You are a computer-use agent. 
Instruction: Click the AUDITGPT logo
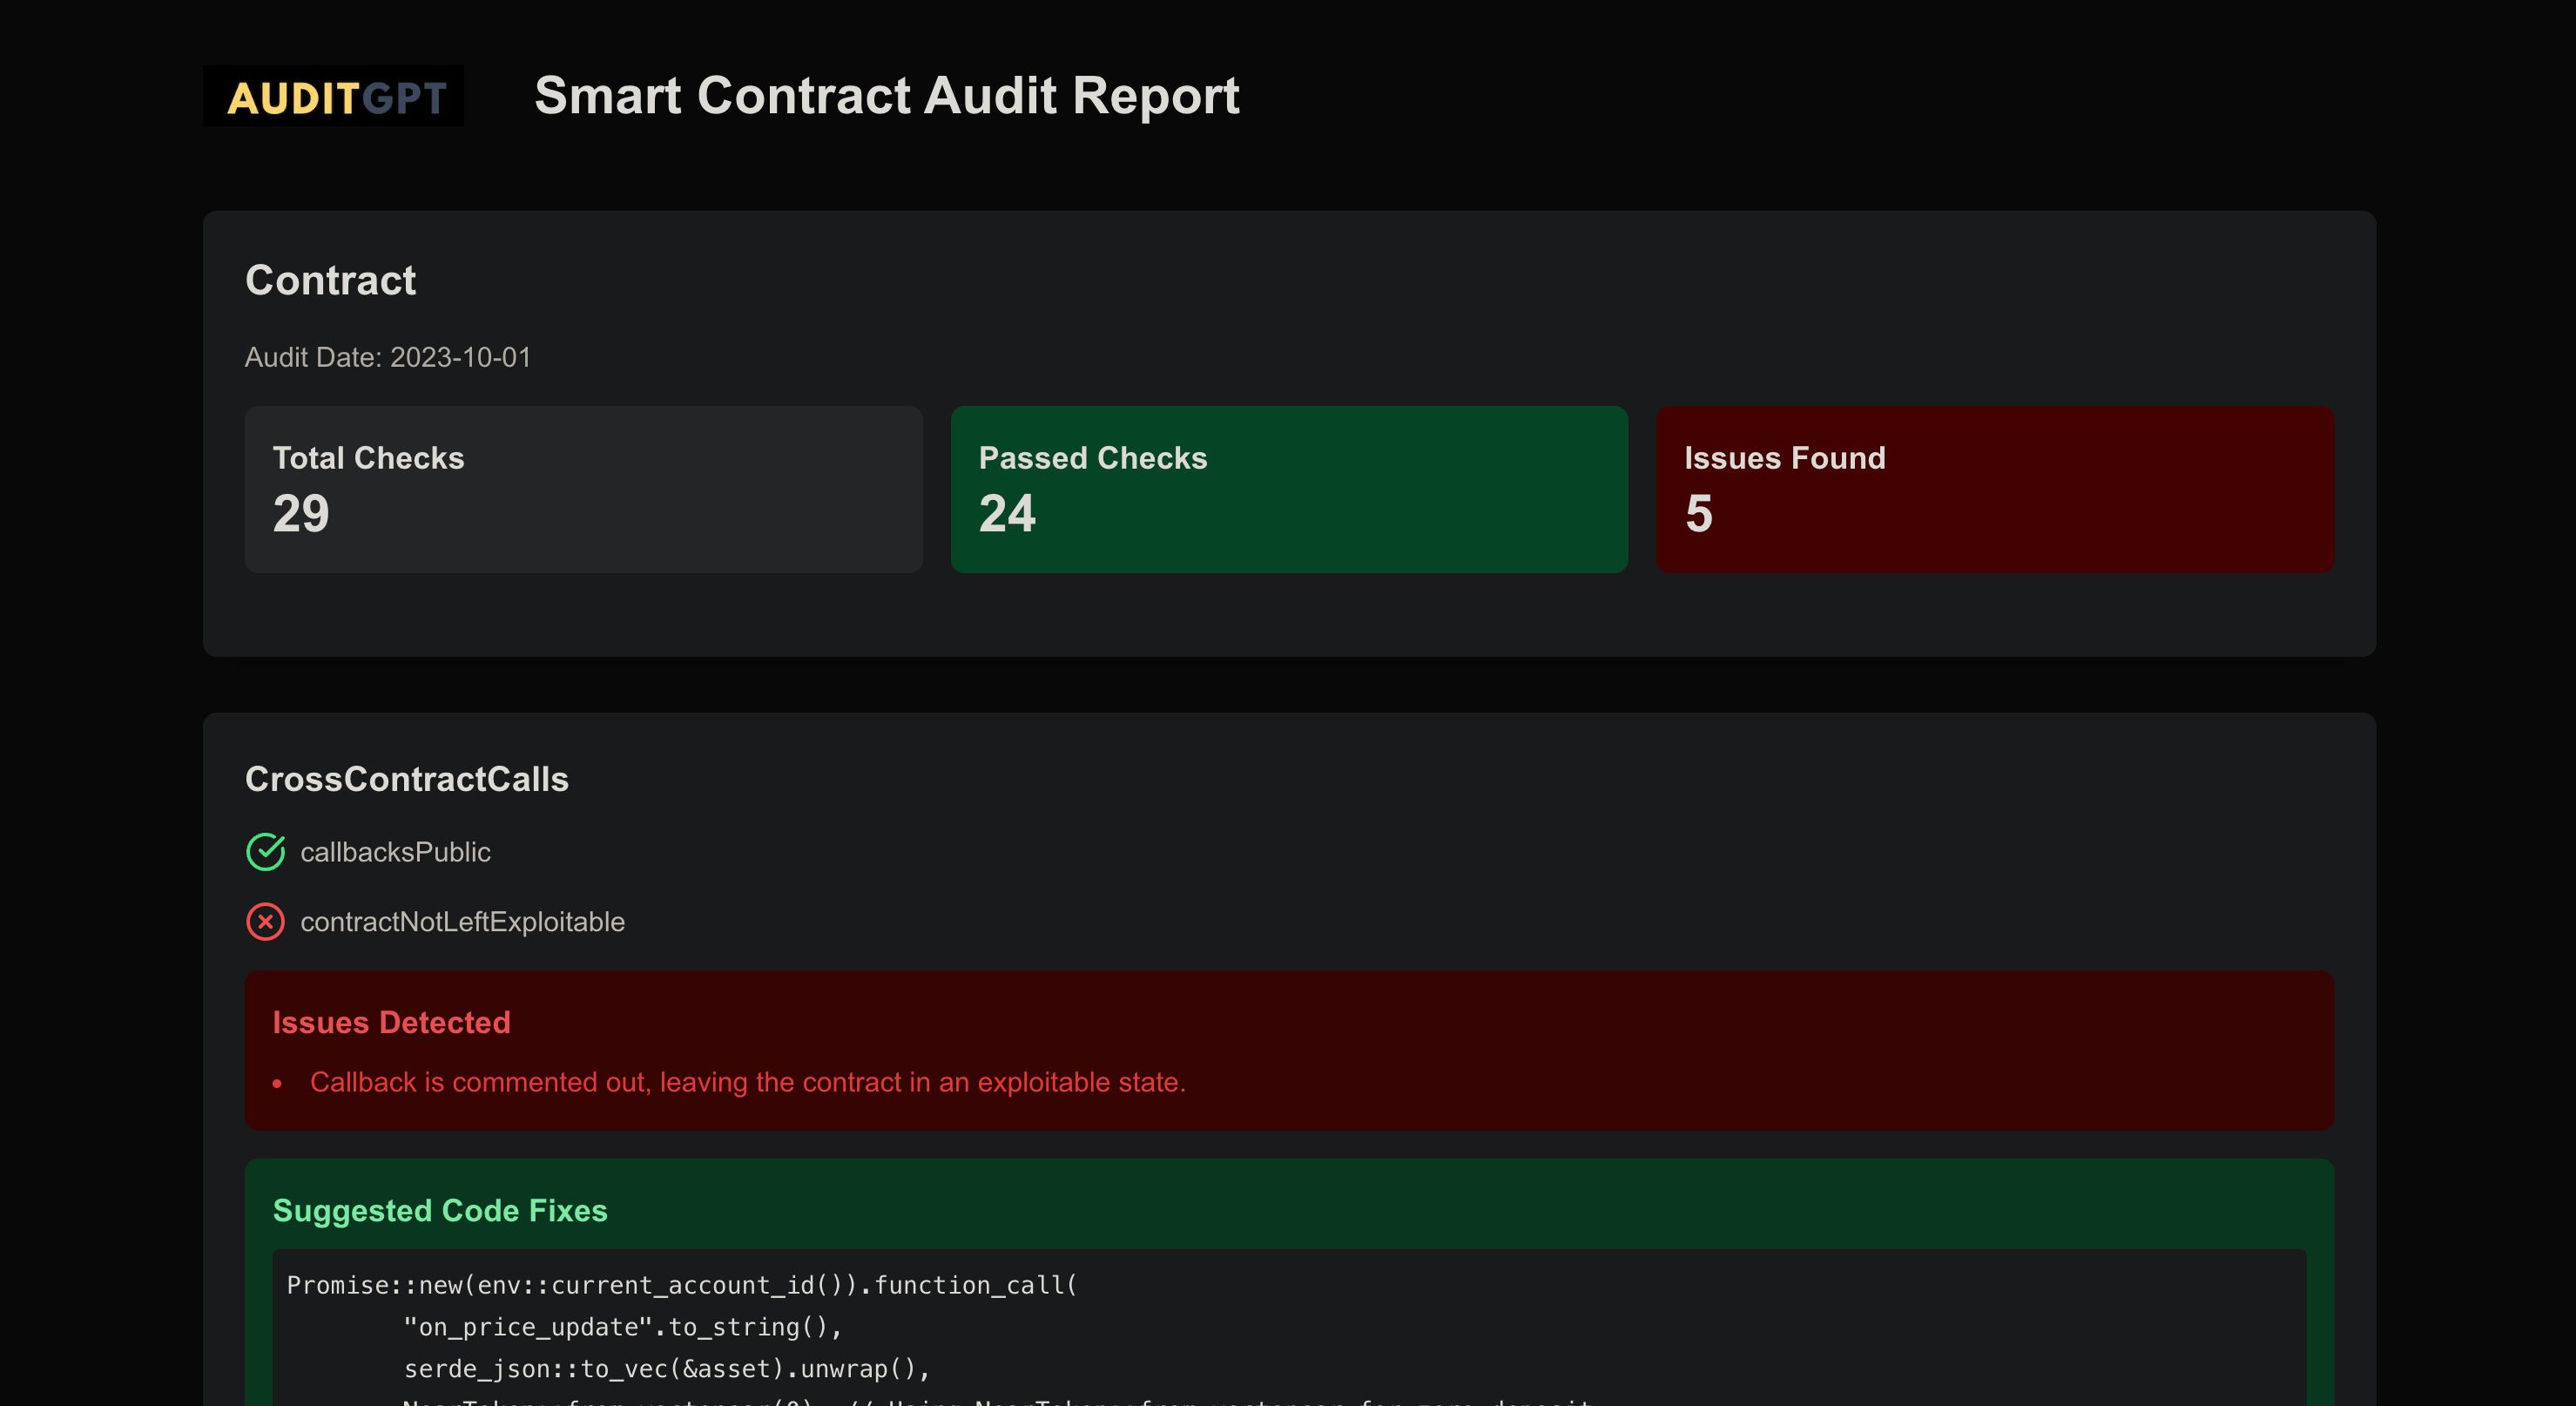click(x=333, y=96)
